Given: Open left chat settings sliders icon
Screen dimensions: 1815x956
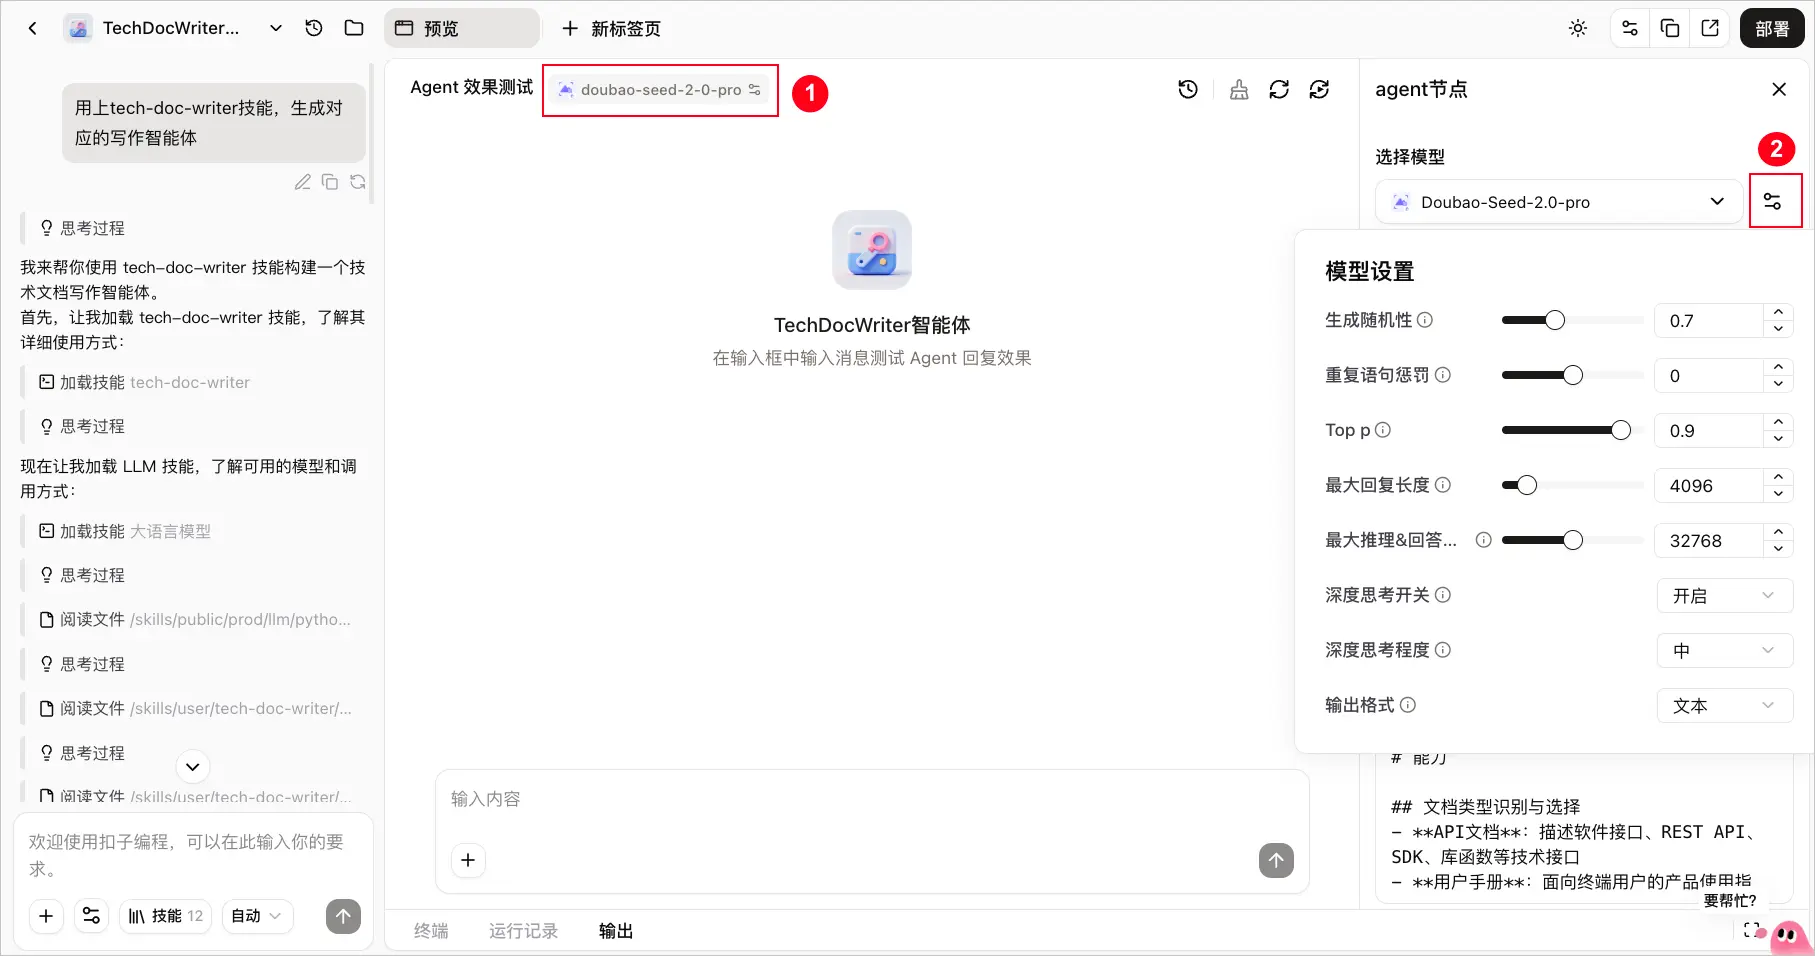Looking at the screenshot, I should (91, 916).
